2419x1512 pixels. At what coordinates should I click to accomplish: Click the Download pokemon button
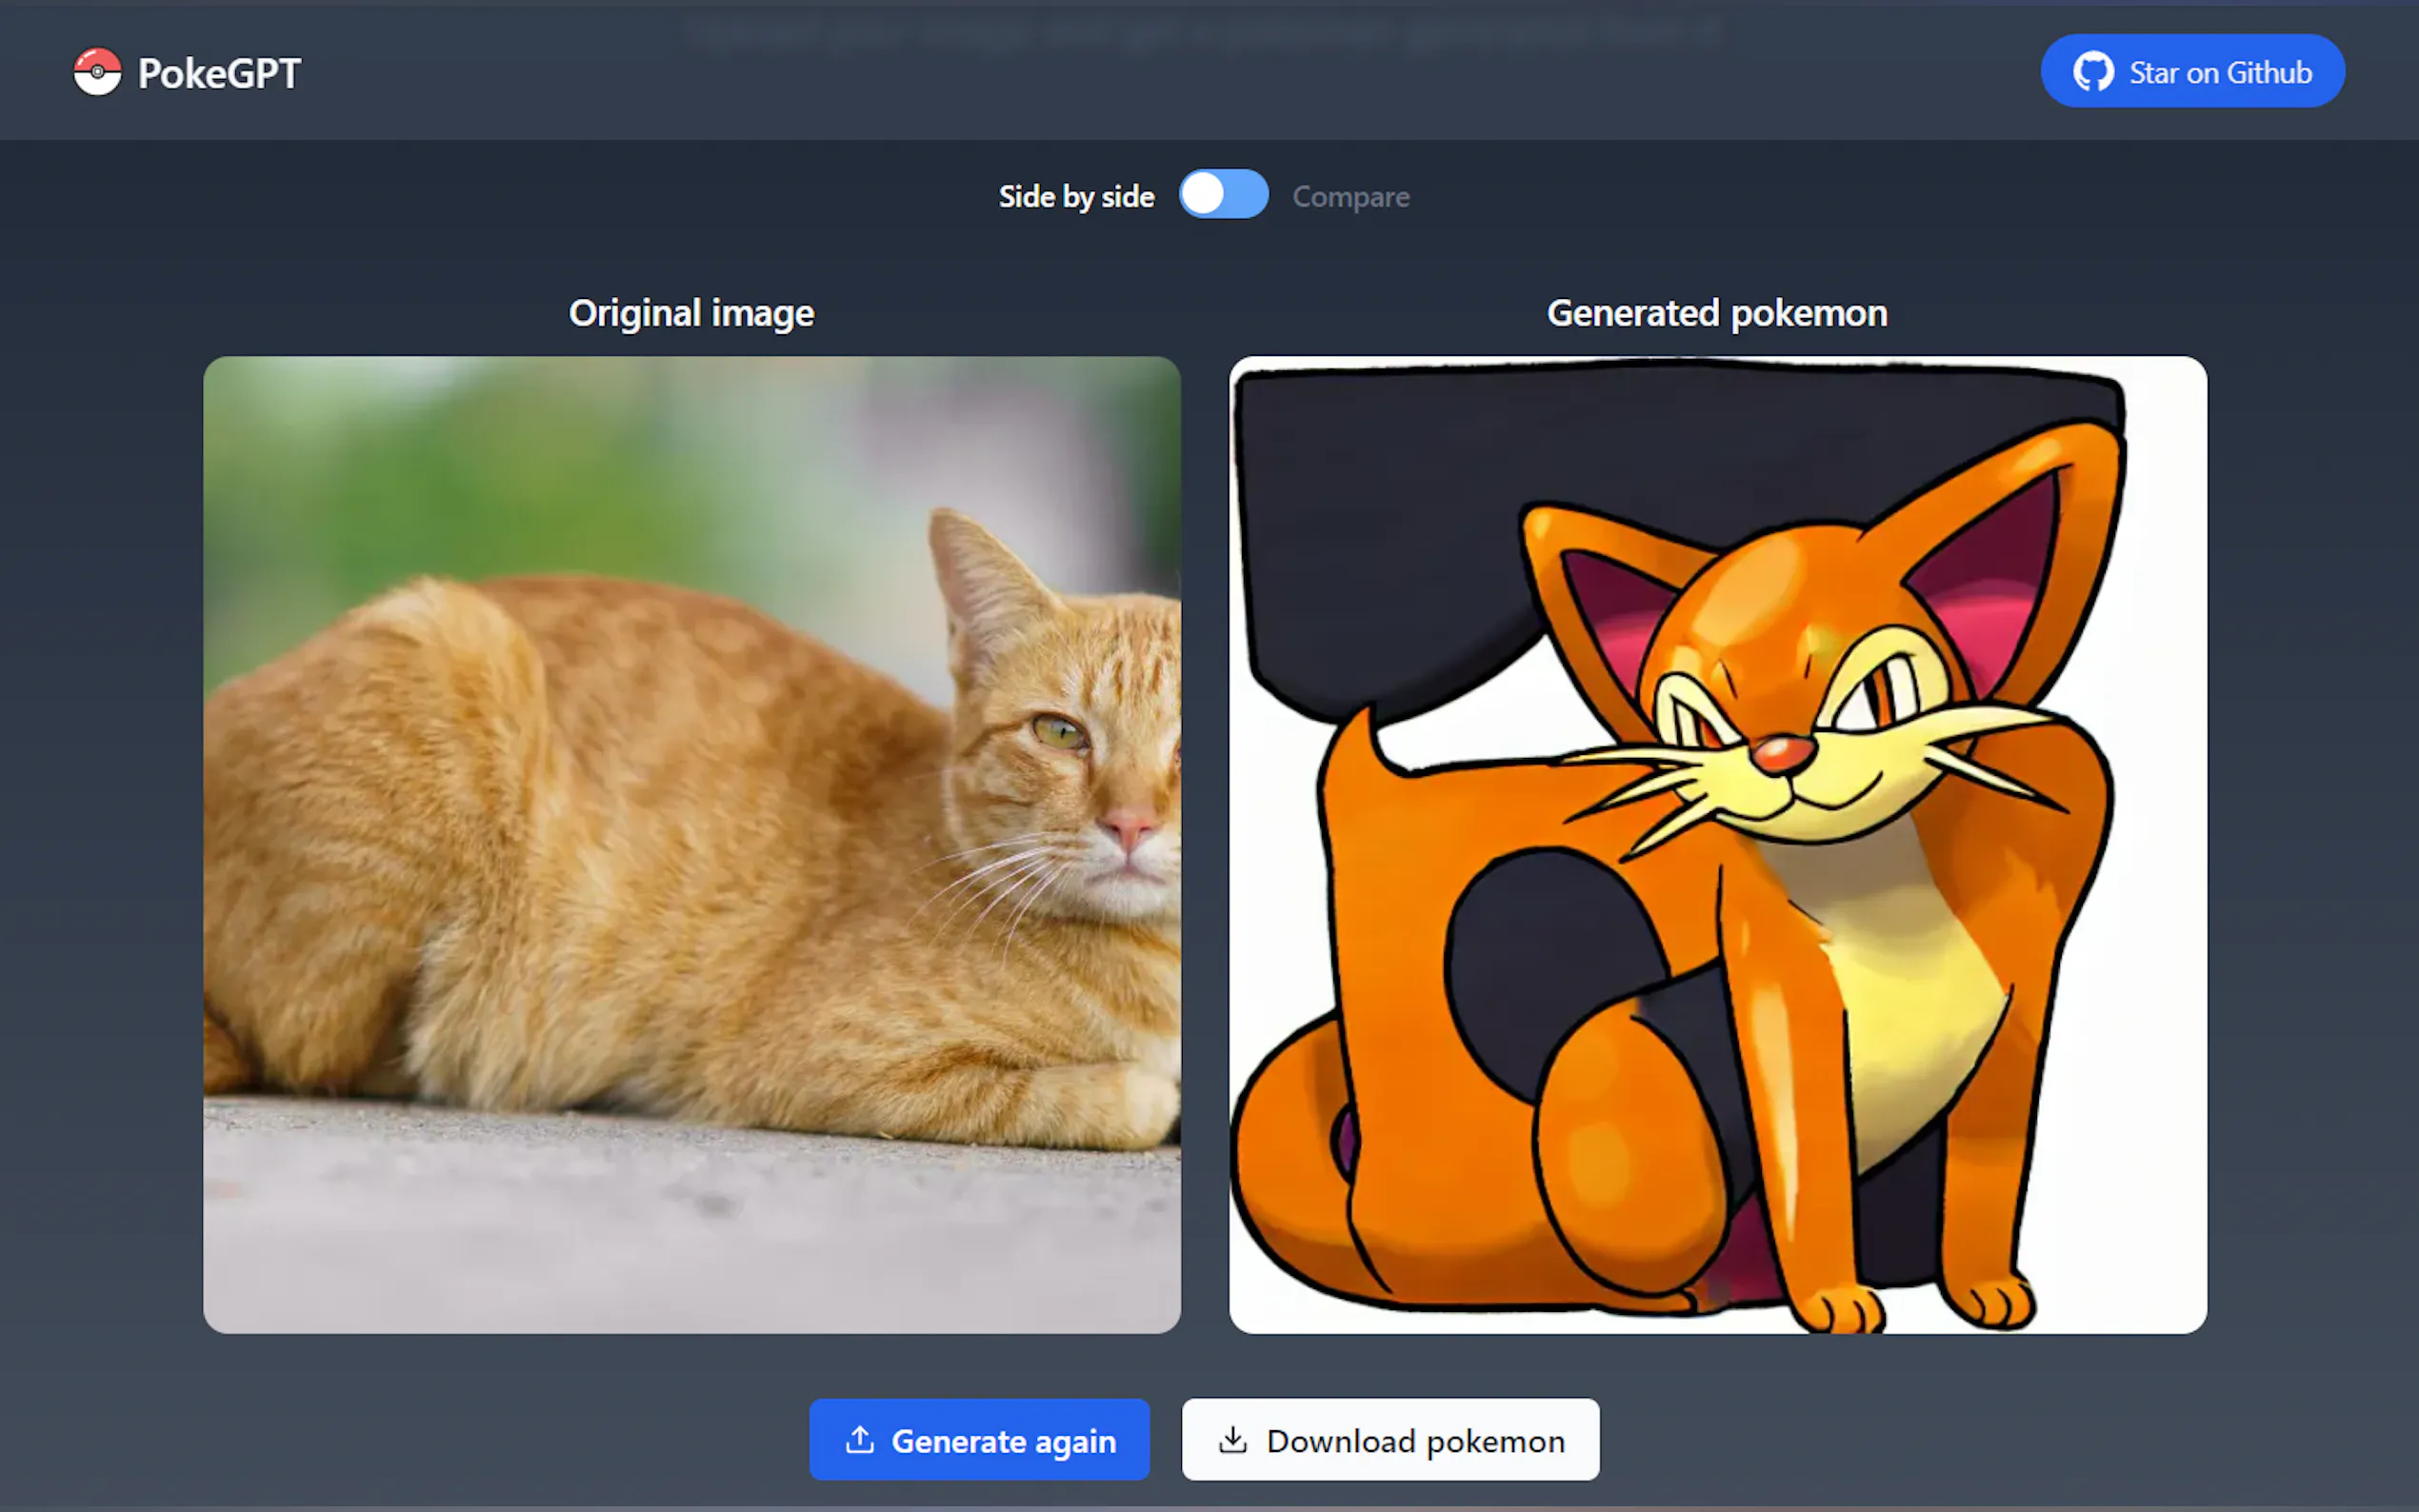tap(1390, 1440)
